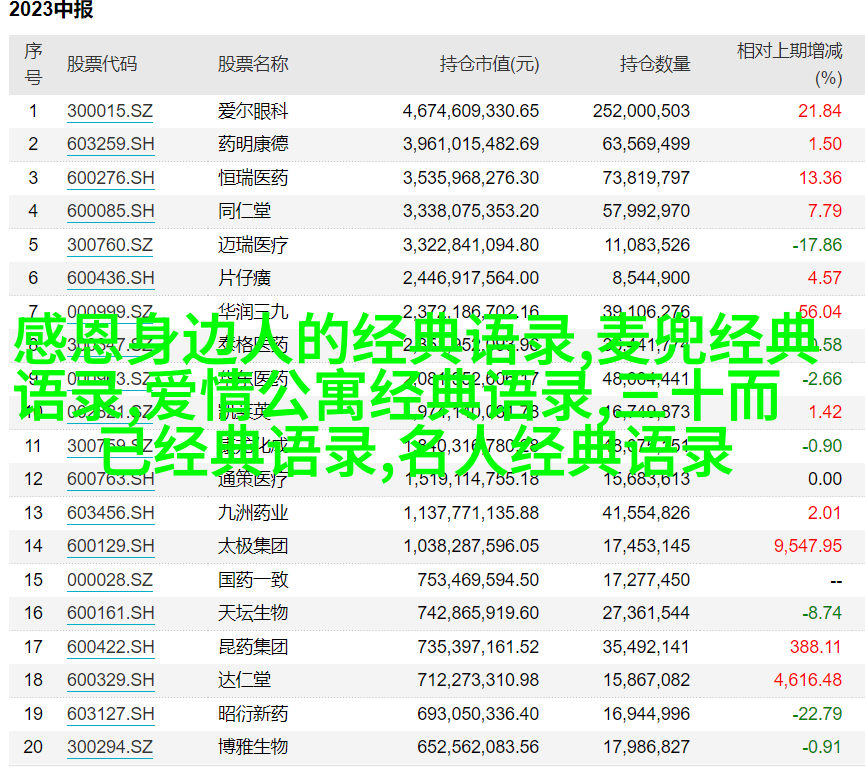
Task: Follow the 600276.SH stock link
Action: pos(110,178)
